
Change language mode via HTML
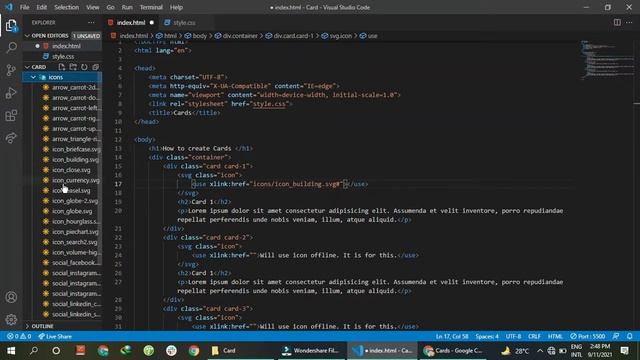click(555, 336)
